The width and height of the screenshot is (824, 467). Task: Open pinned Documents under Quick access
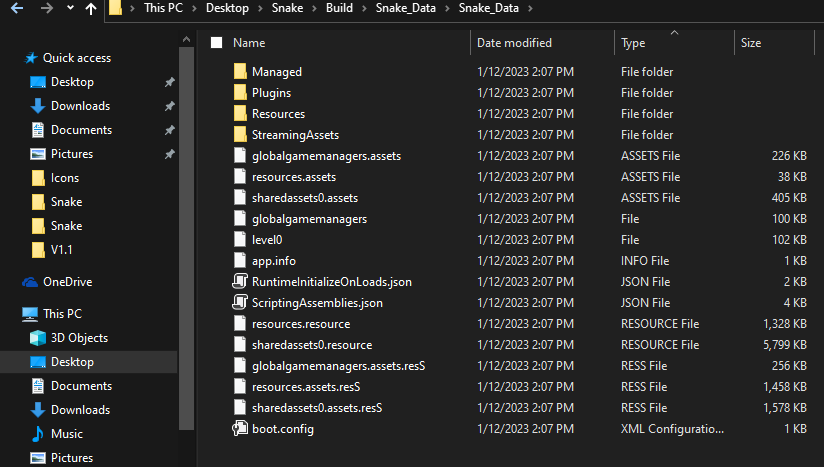[x=81, y=130]
